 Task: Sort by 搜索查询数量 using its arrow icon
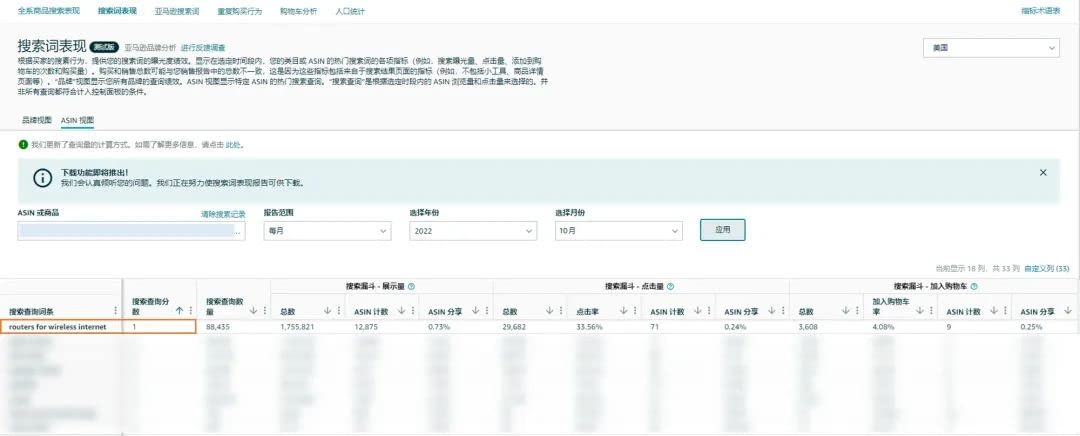pyautogui.click(x=253, y=311)
